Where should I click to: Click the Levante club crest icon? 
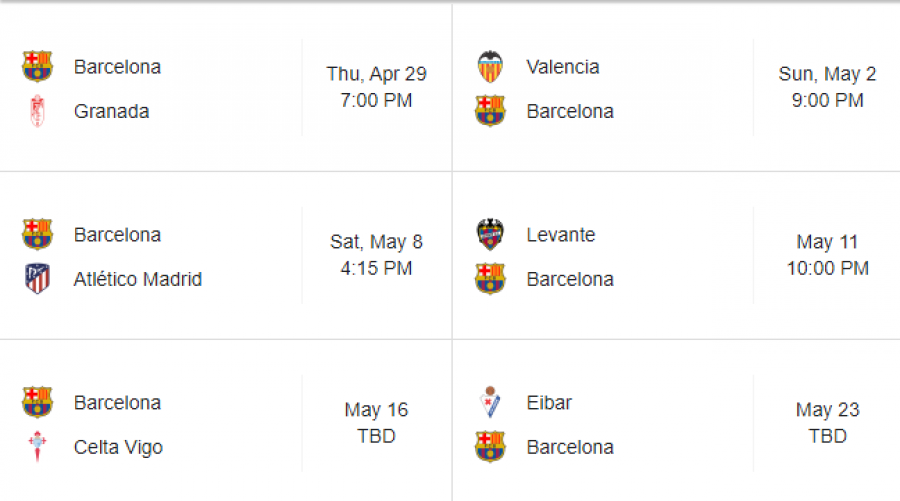click(490, 235)
